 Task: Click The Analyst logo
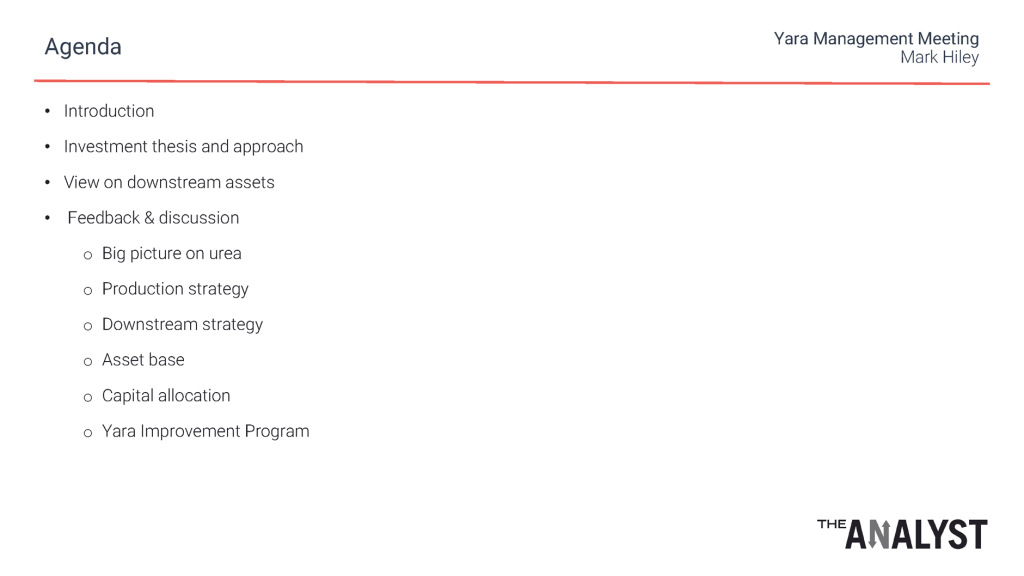coord(902,534)
